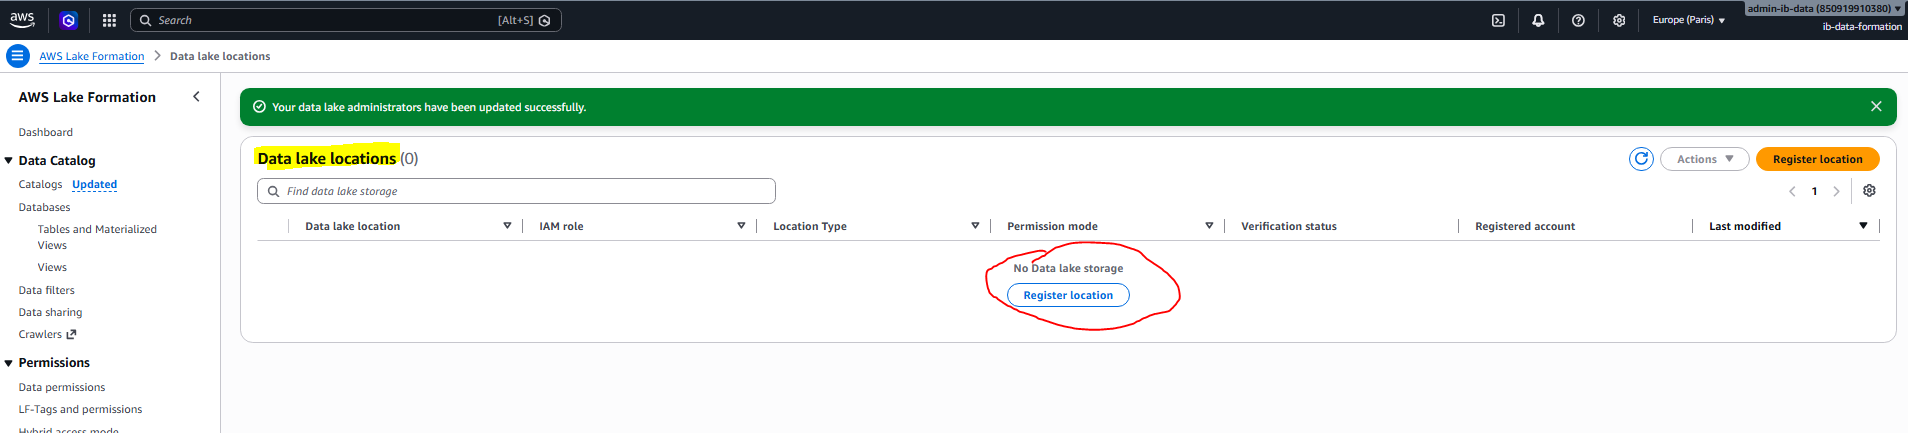Viewport: 1908px width, 433px height.
Task: Open table preferences gear icon
Action: [x=1869, y=191]
